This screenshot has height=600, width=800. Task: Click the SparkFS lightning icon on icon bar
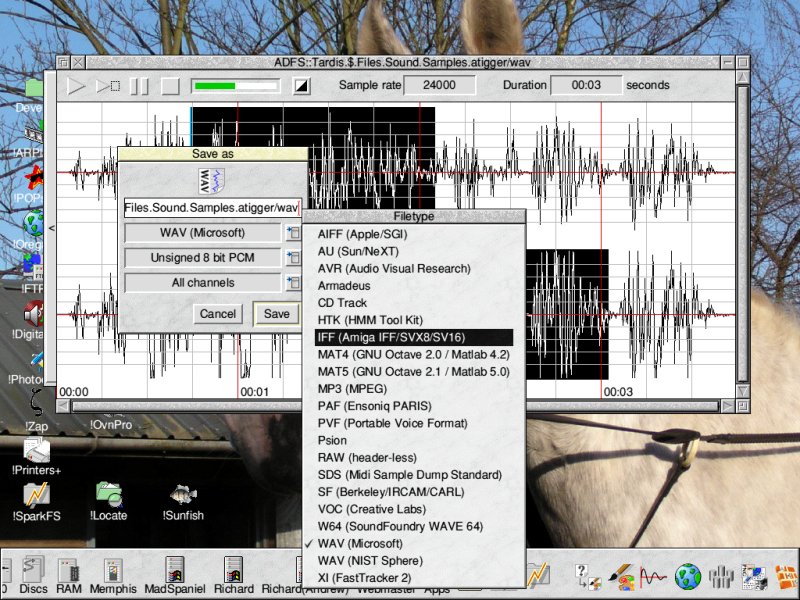537,574
